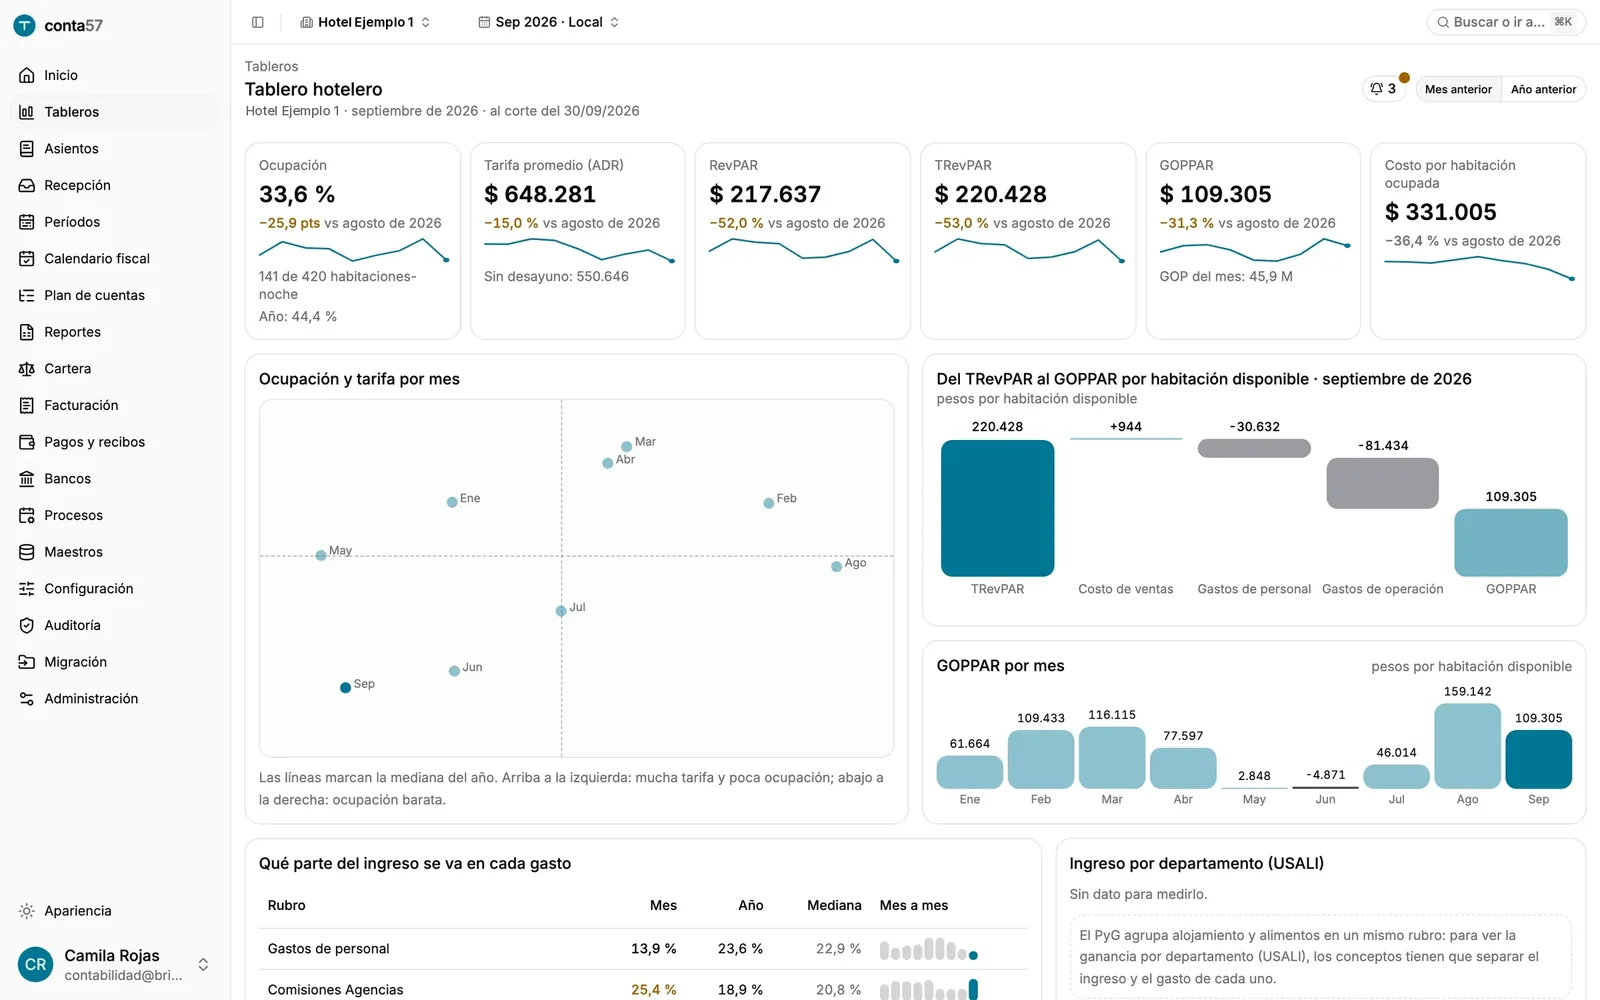The image size is (1600, 1000).
Task: Click the Comisiones Agencias row label
Action: point(335,990)
